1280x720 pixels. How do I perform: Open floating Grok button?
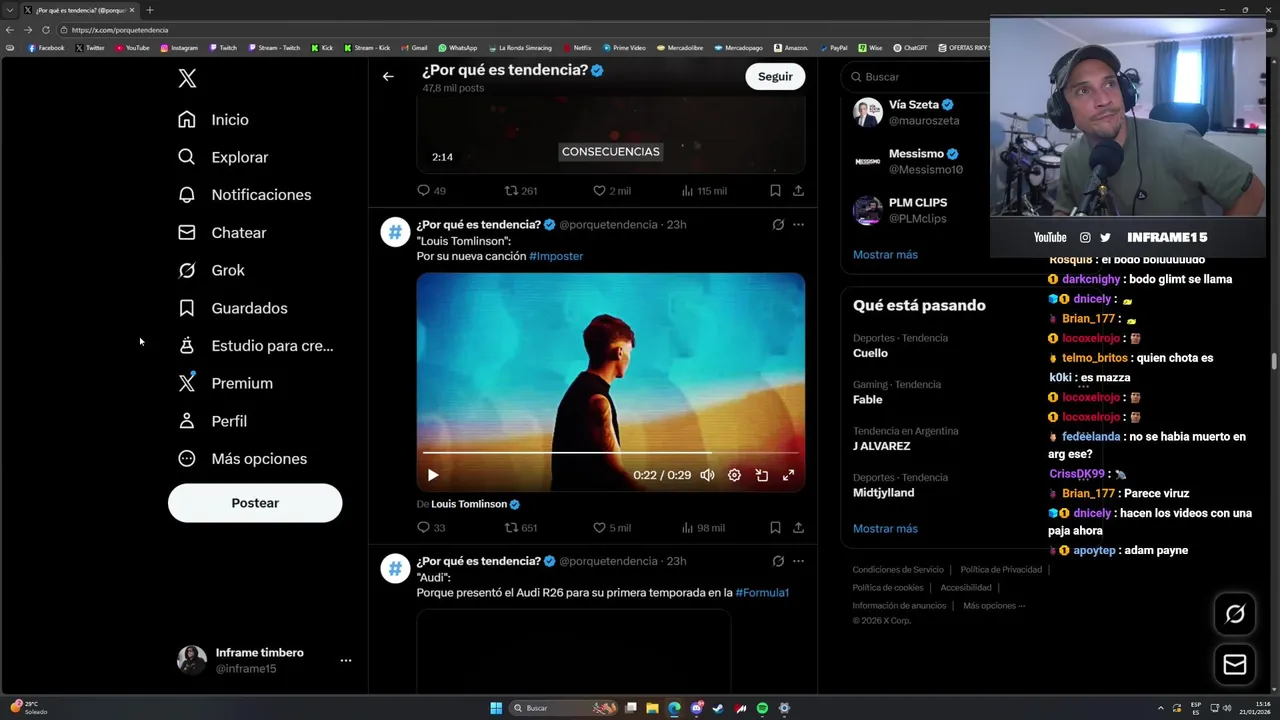tap(1235, 614)
